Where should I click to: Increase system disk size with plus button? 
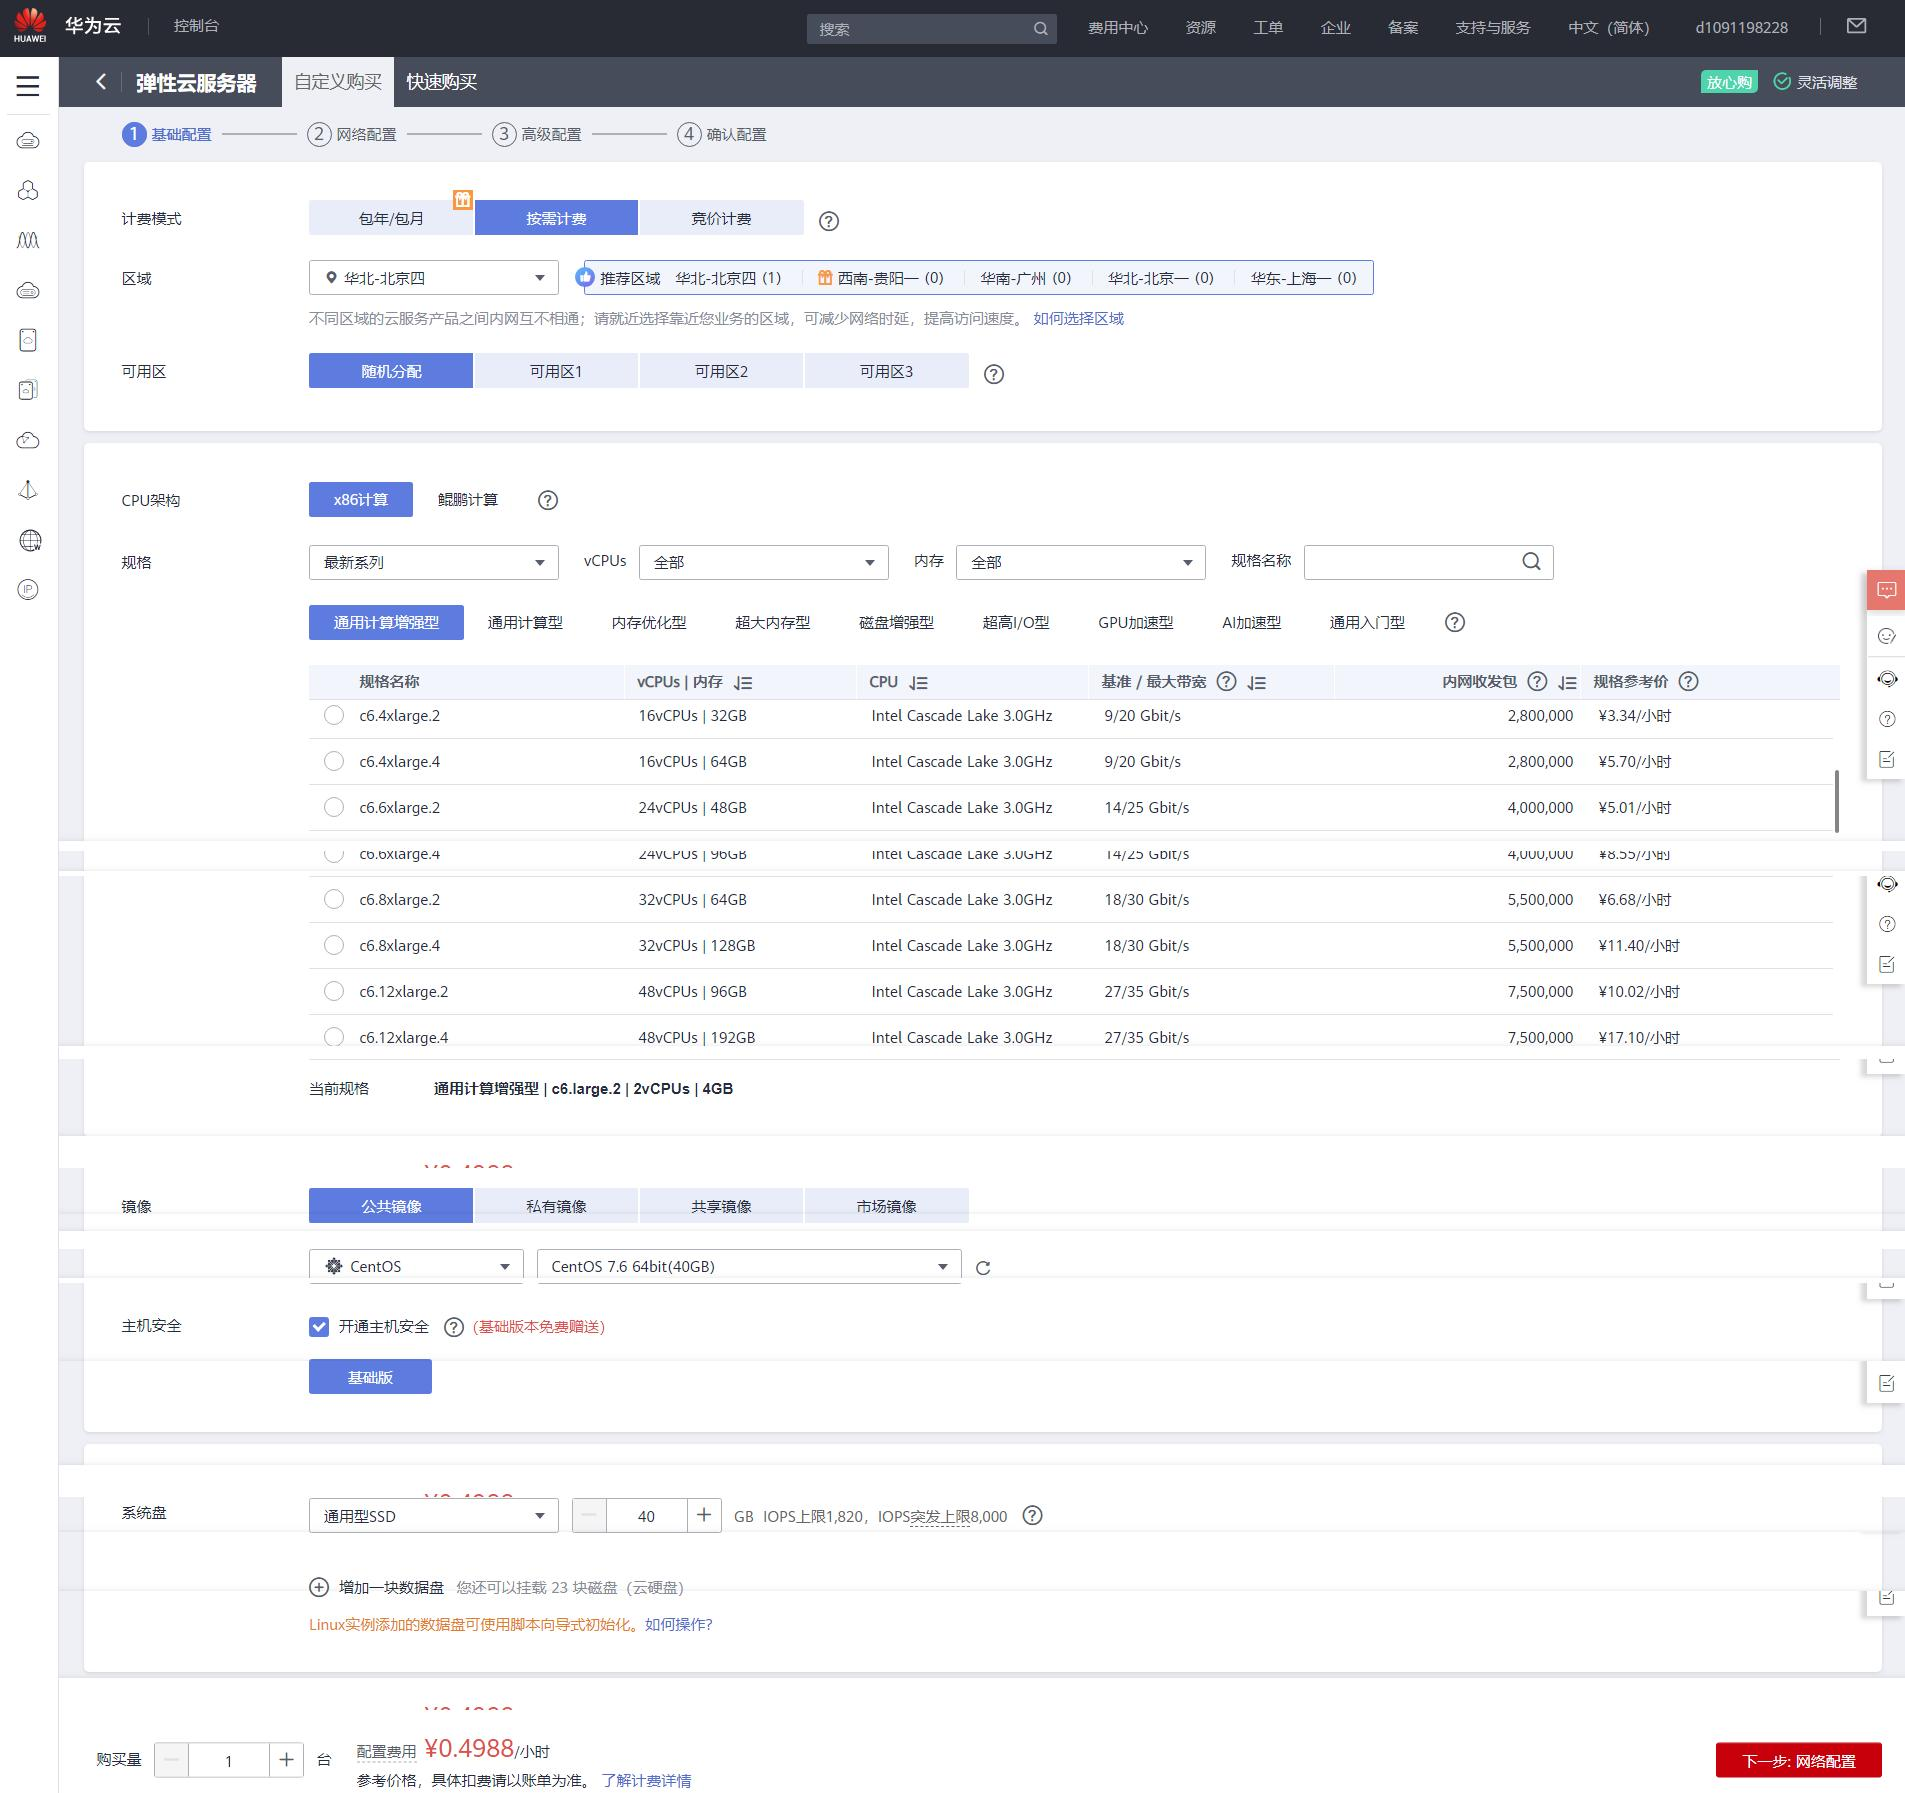pyautogui.click(x=704, y=1516)
